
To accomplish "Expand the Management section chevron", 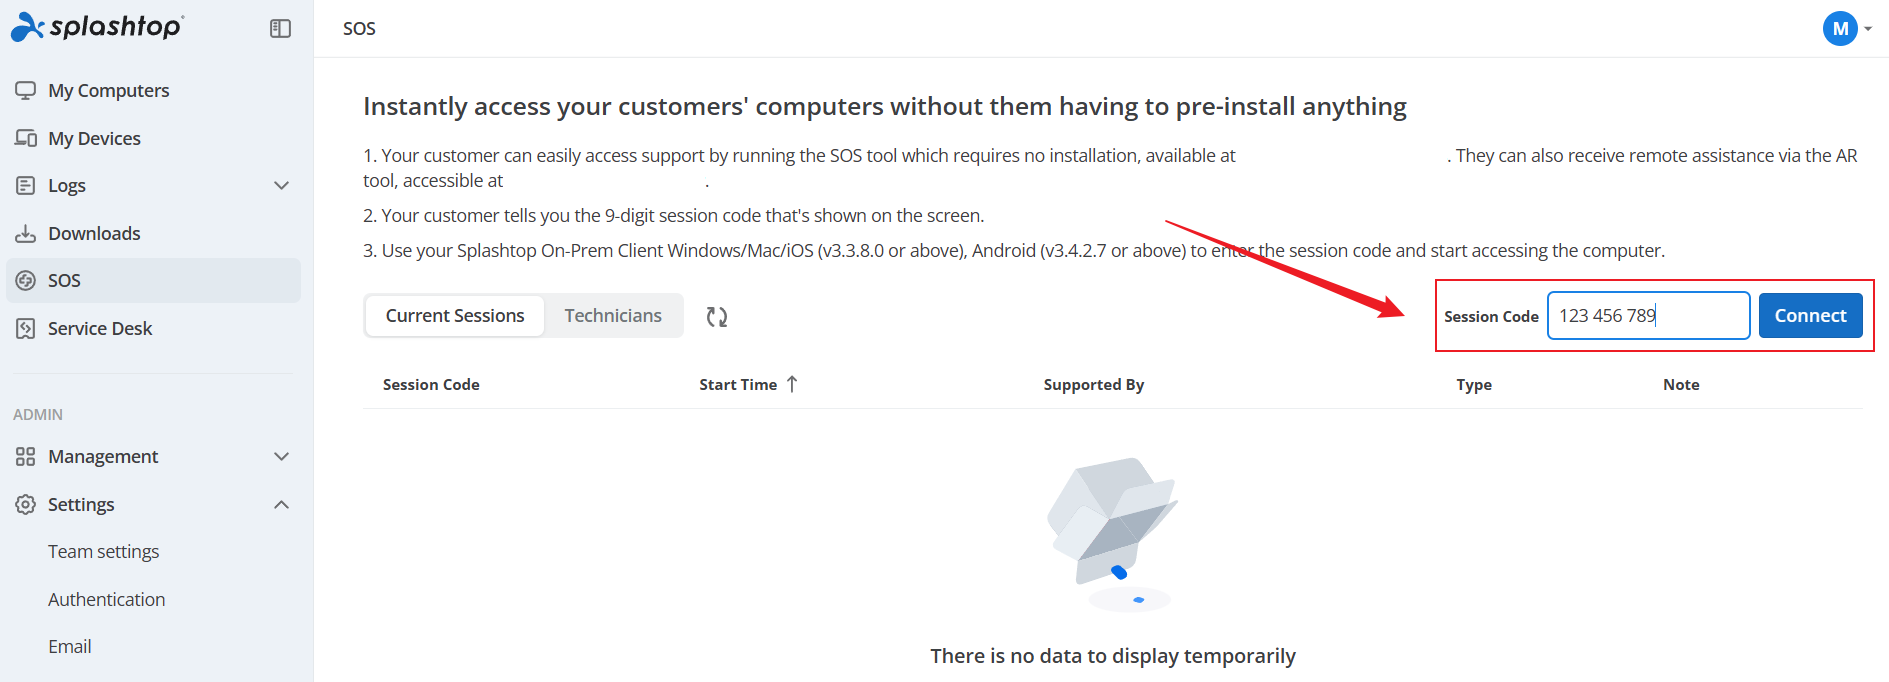I will point(281,456).
